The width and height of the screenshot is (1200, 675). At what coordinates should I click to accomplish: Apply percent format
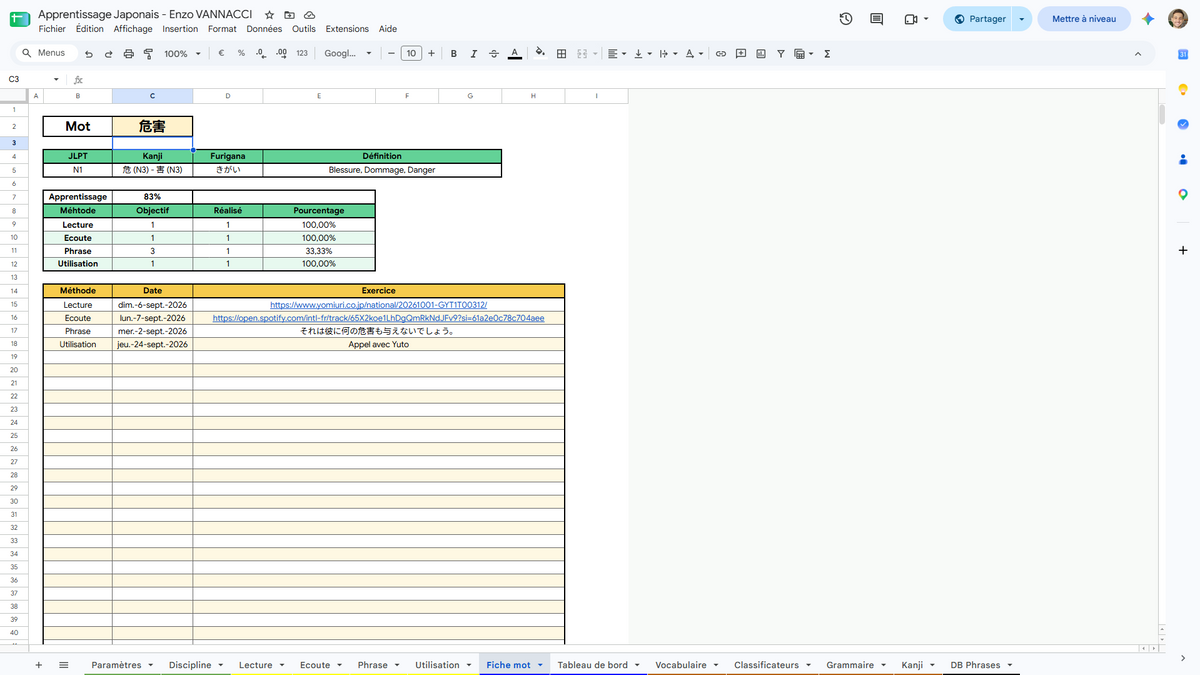[241, 54]
